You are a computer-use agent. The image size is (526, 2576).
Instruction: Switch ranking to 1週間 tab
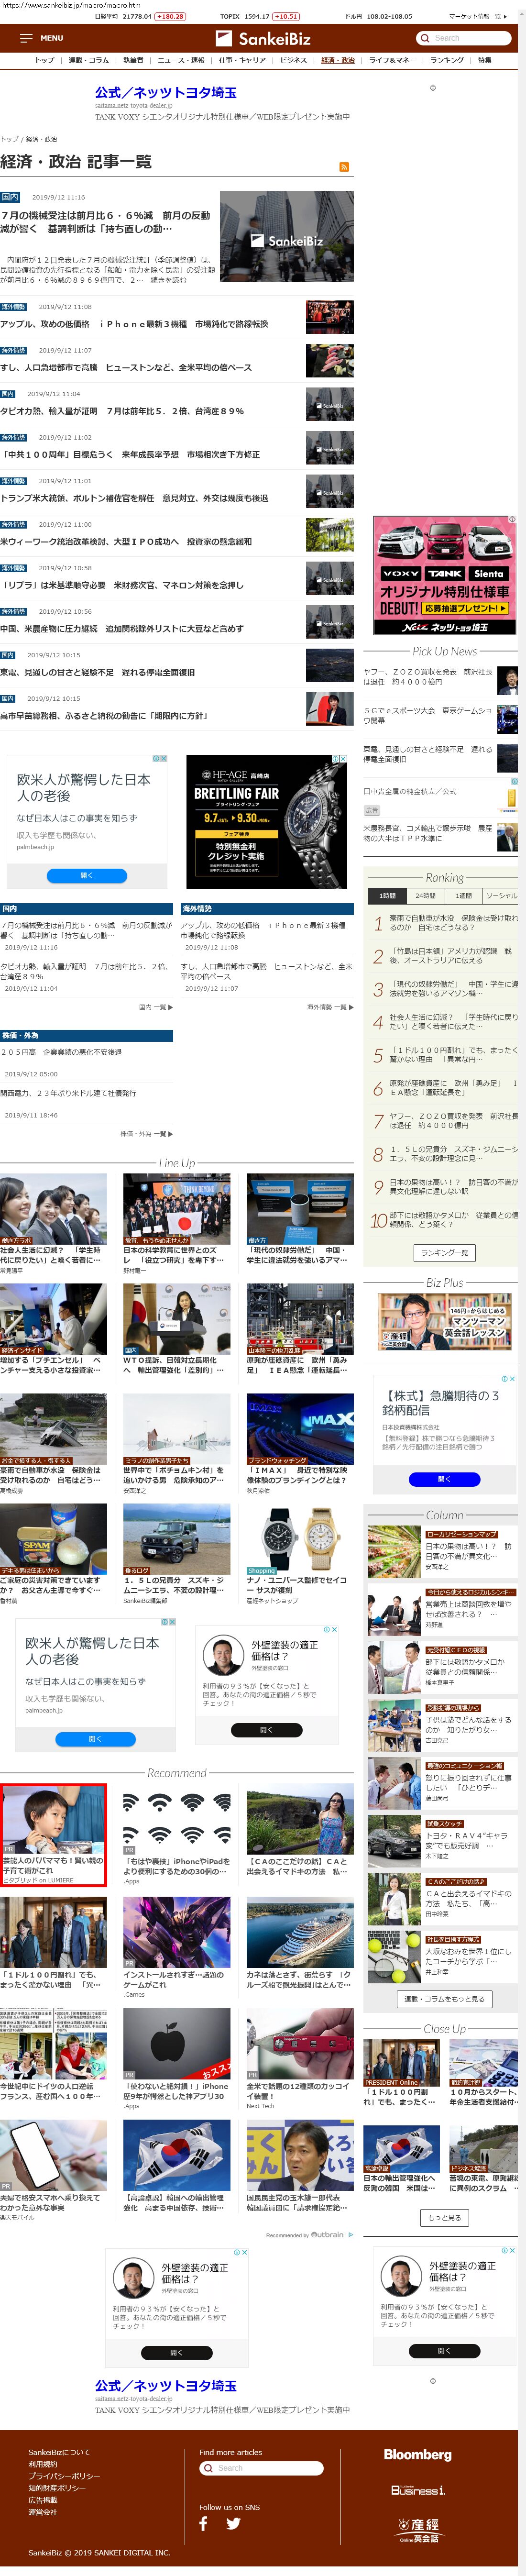(x=463, y=895)
